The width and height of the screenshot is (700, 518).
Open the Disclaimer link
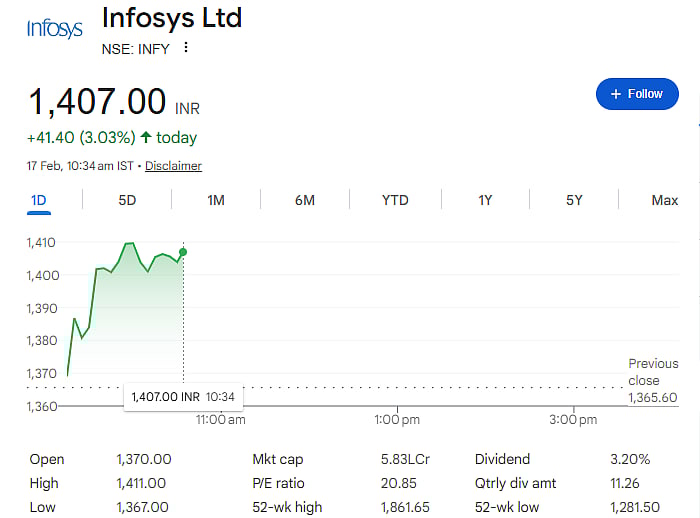pos(173,166)
